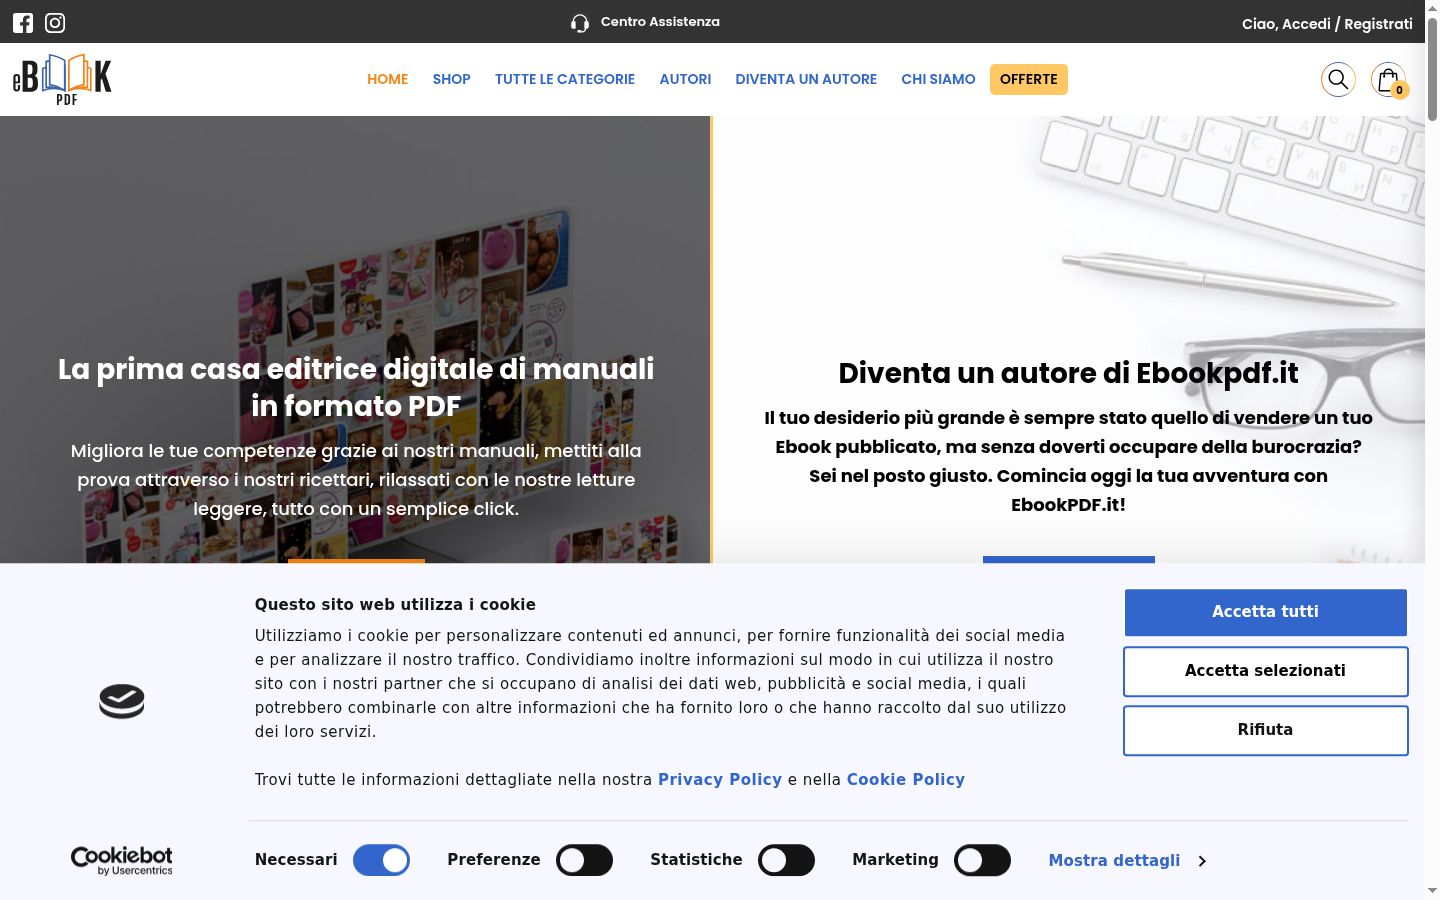Open the Privacy Policy link
Image resolution: width=1440 pixels, height=900 pixels.
pyautogui.click(x=720, y=779)
